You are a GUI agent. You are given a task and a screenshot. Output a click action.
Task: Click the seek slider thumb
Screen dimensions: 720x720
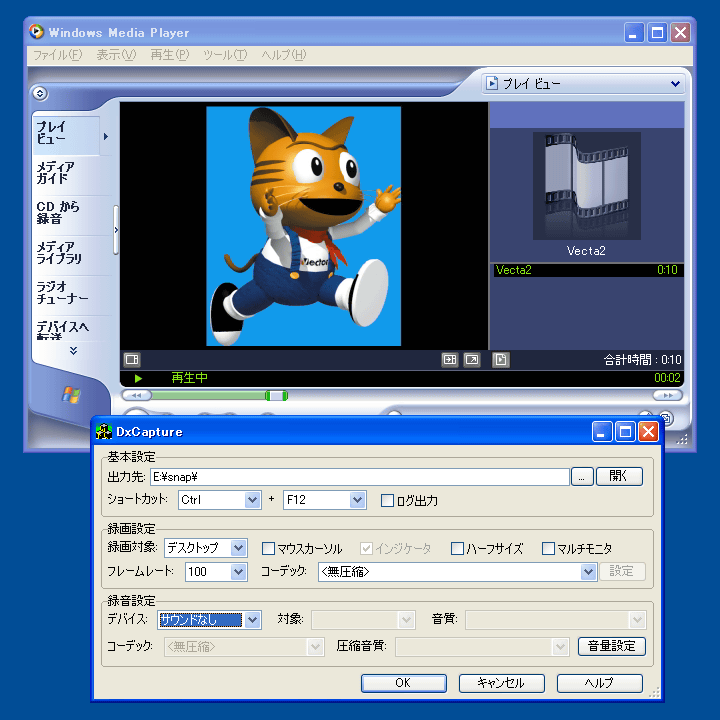[276, 395]
